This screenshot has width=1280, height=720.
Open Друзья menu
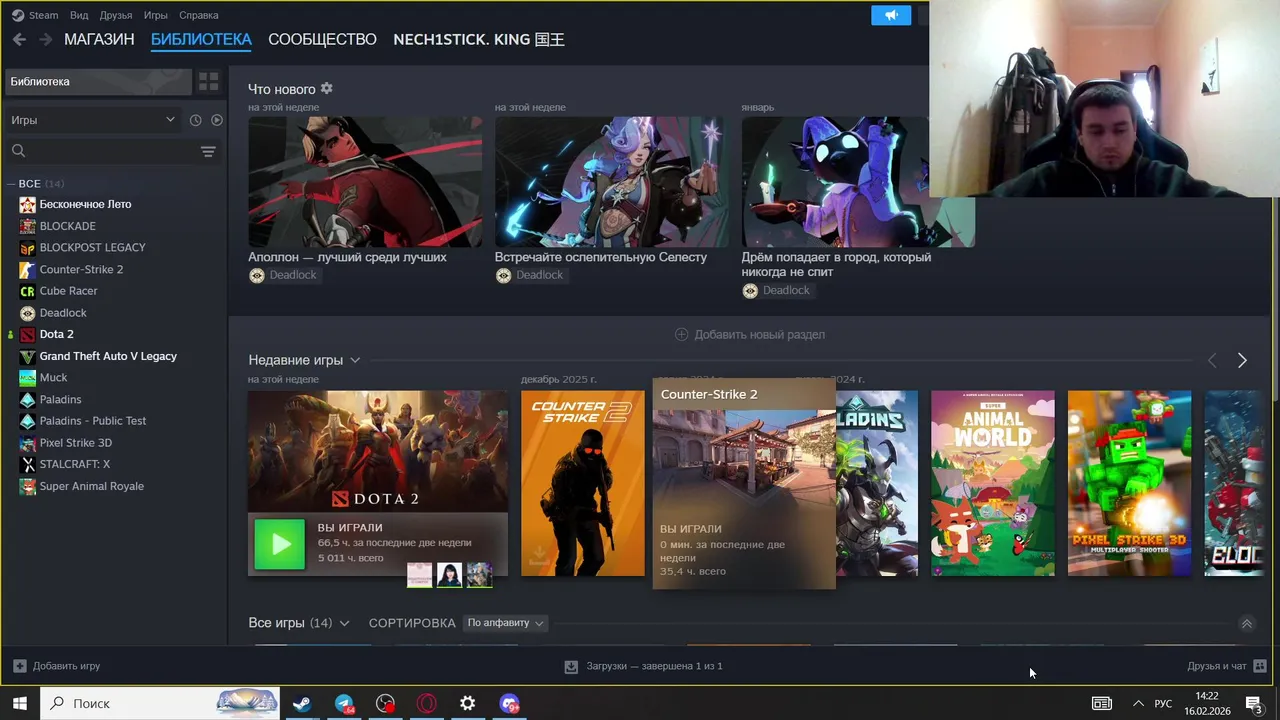[116, 15]
